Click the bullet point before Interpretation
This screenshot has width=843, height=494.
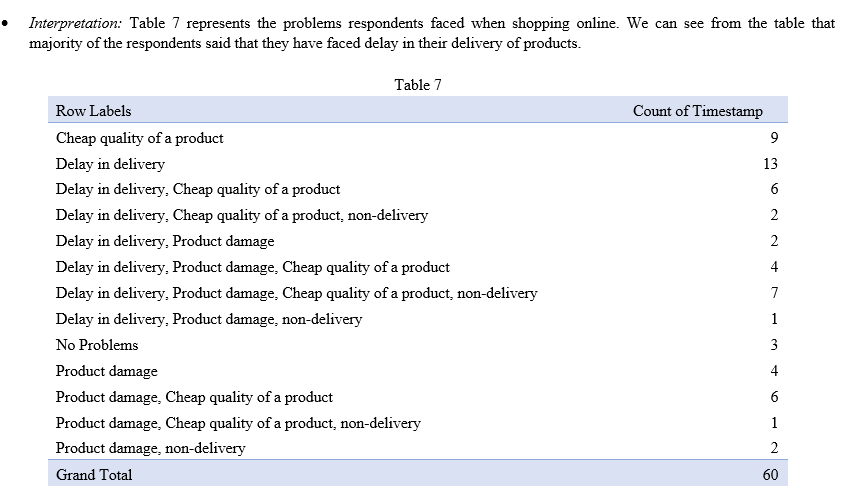[5, 23]
